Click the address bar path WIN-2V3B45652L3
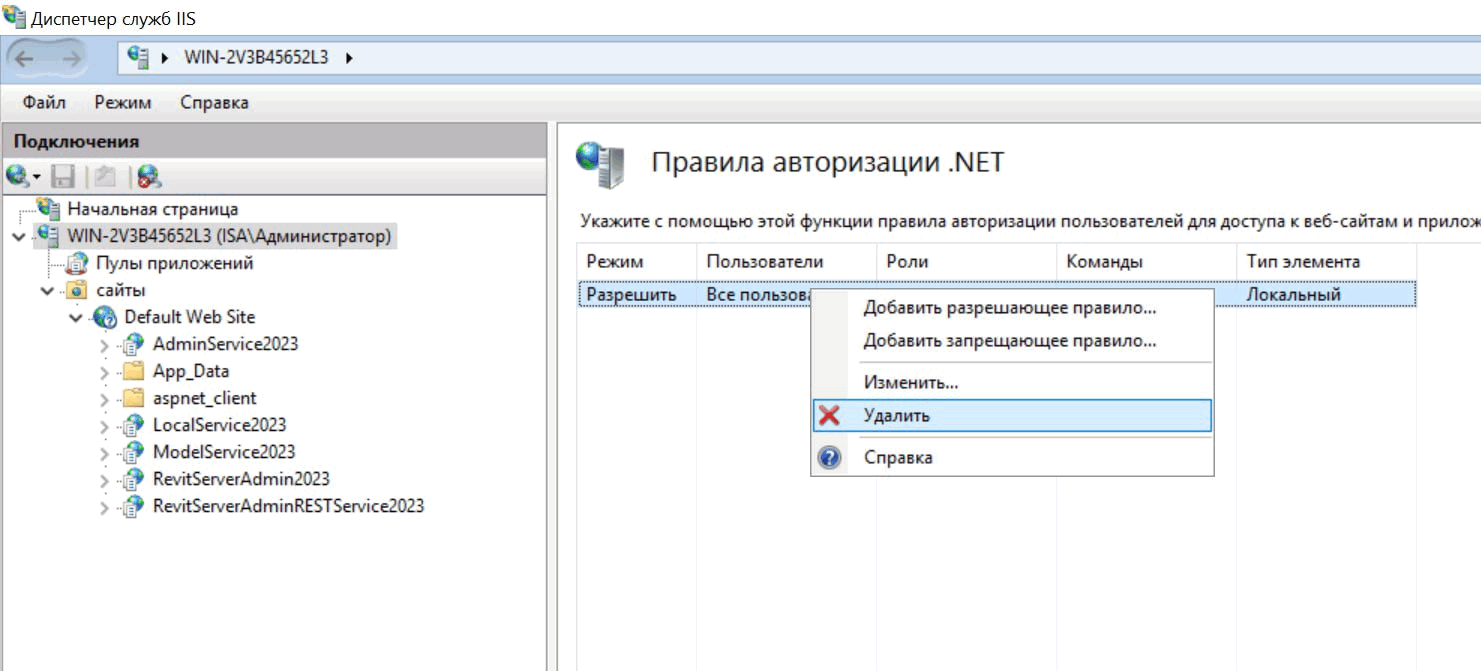The height and width of the screenshot is (671, 1481). (x=256, y=58)
